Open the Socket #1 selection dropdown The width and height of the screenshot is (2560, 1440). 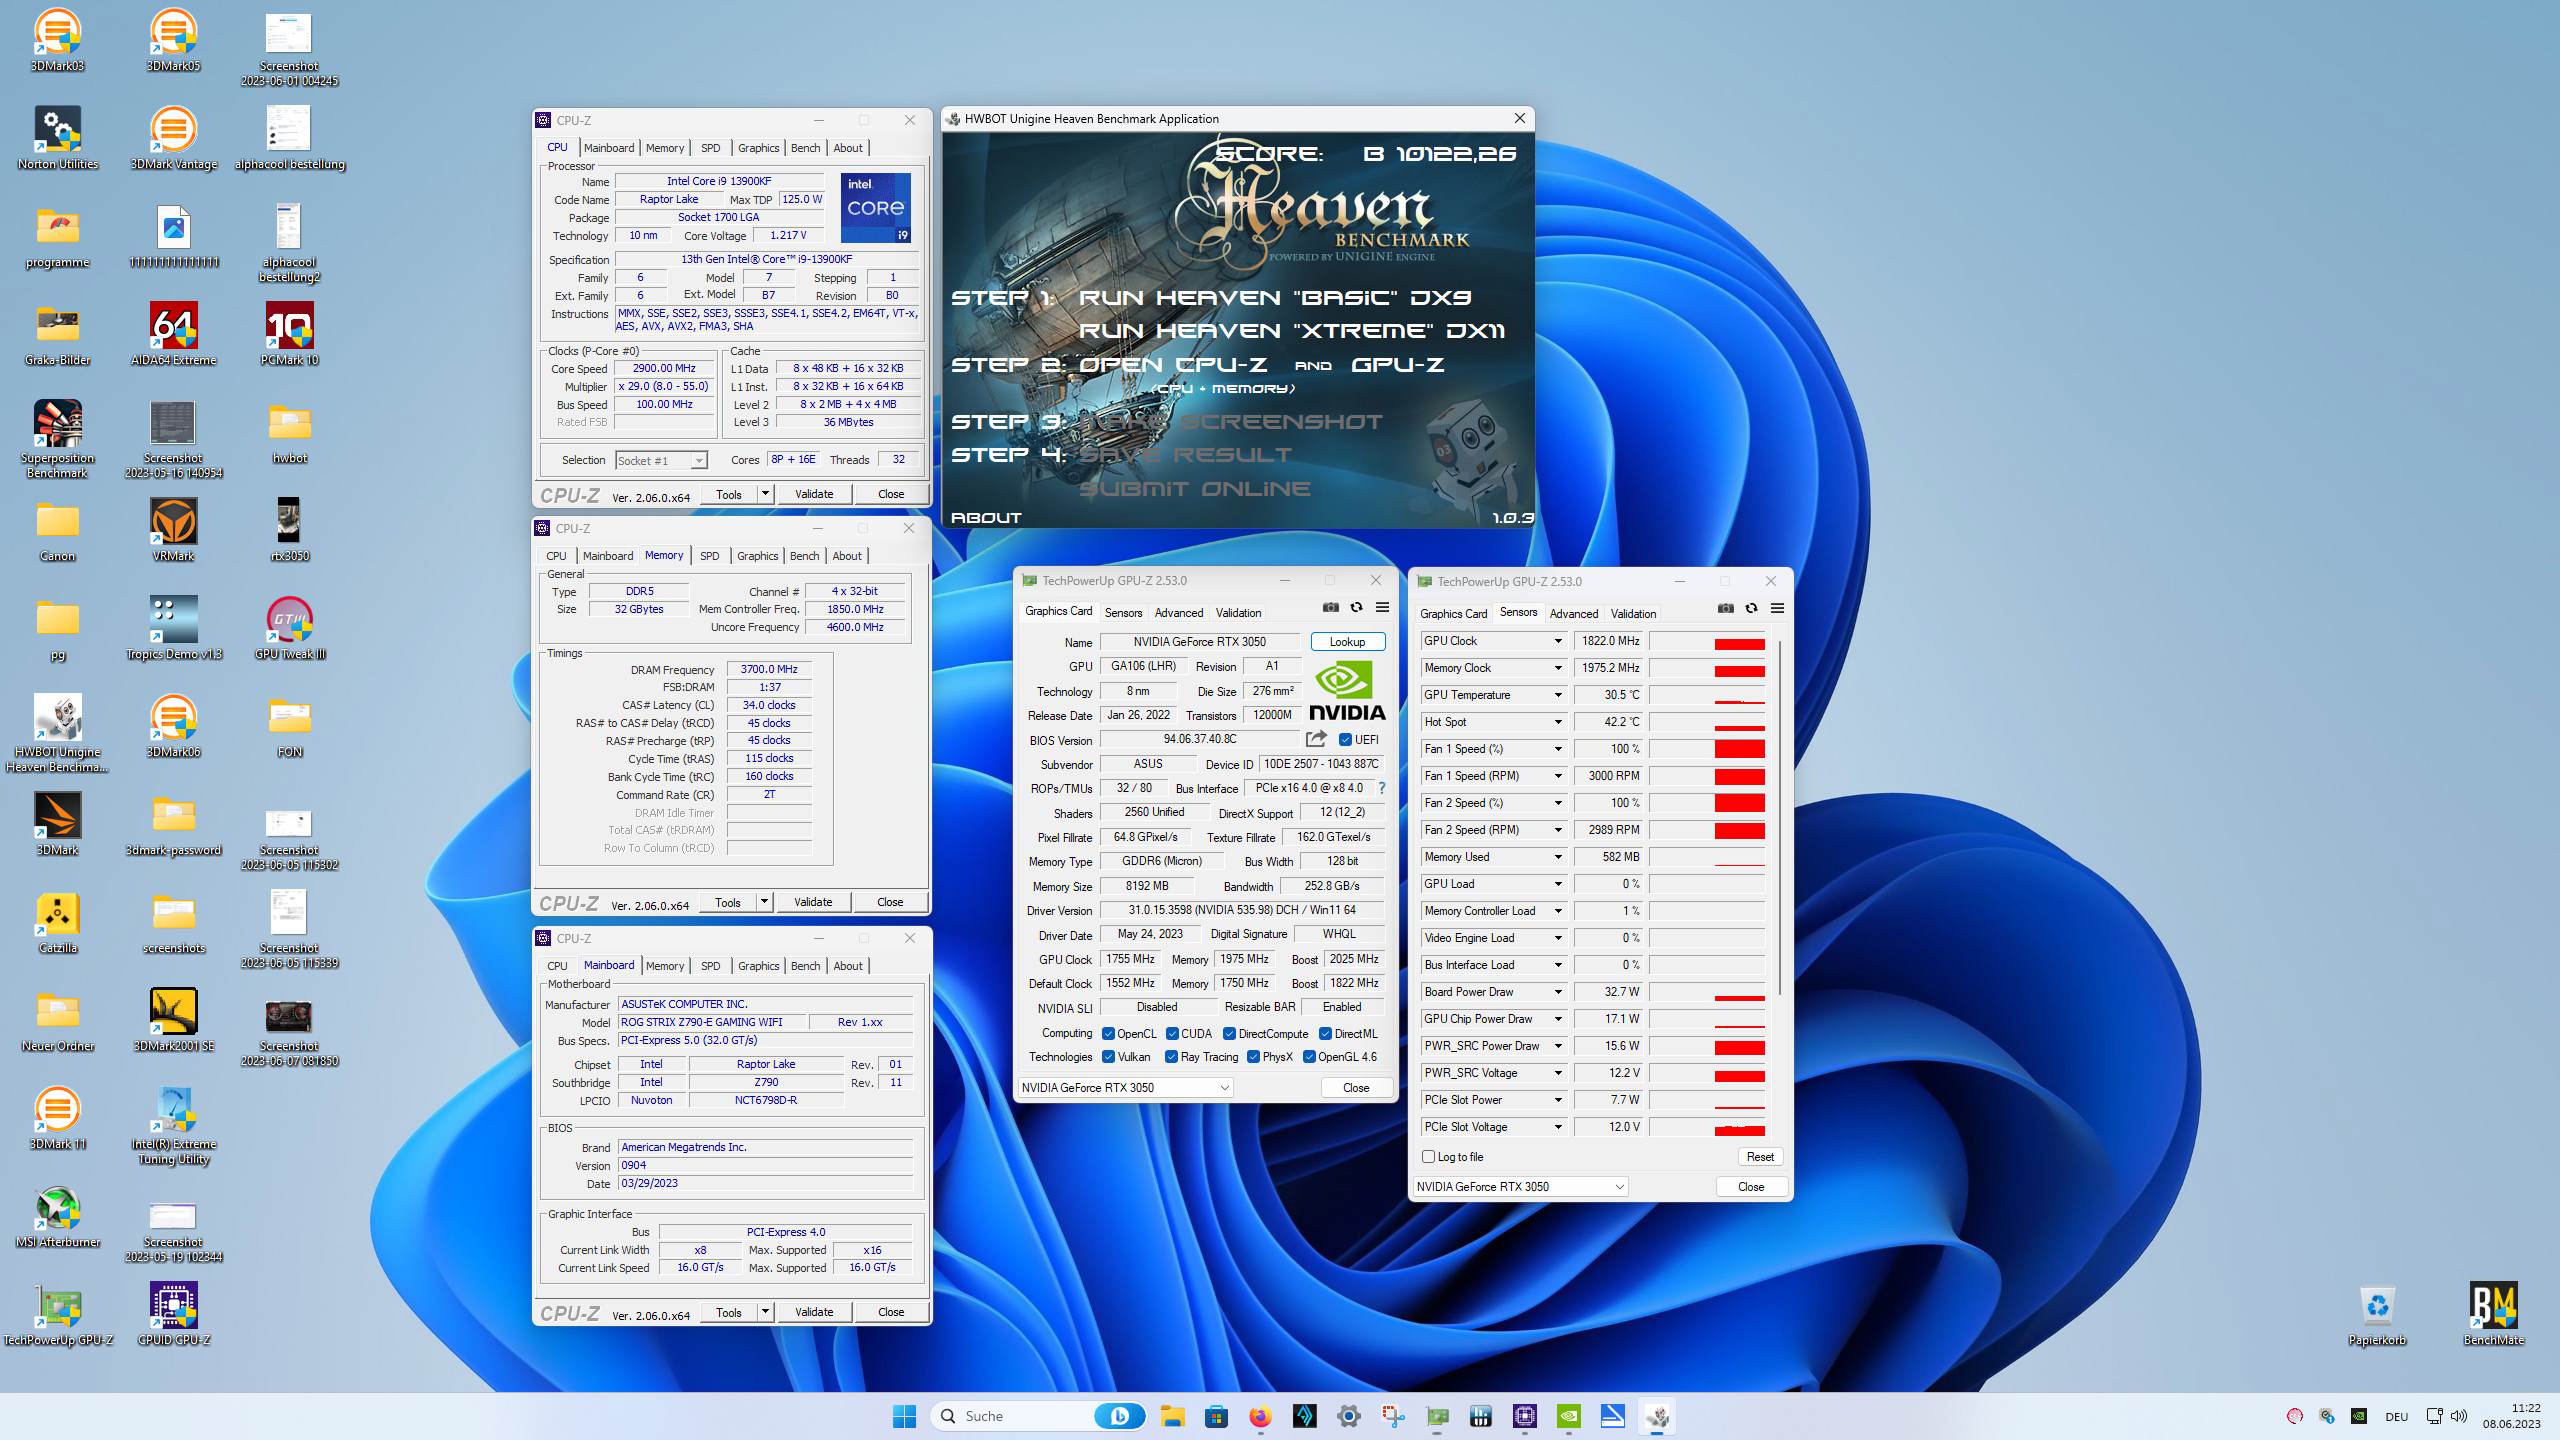(661, 461)
